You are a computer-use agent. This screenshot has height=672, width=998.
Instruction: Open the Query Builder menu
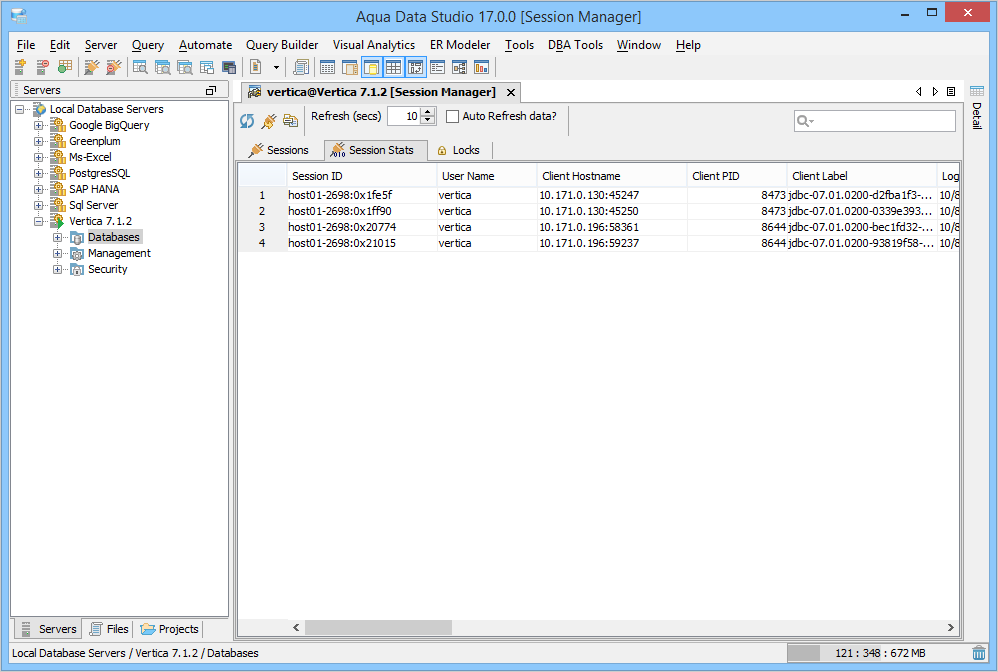pyautogui.click(x=282, y=45)
